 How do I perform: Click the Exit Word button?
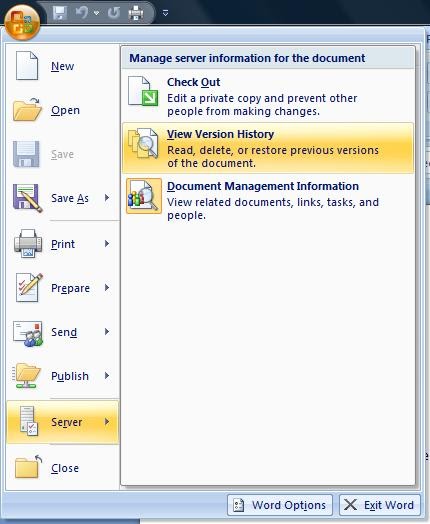point(380,505)
